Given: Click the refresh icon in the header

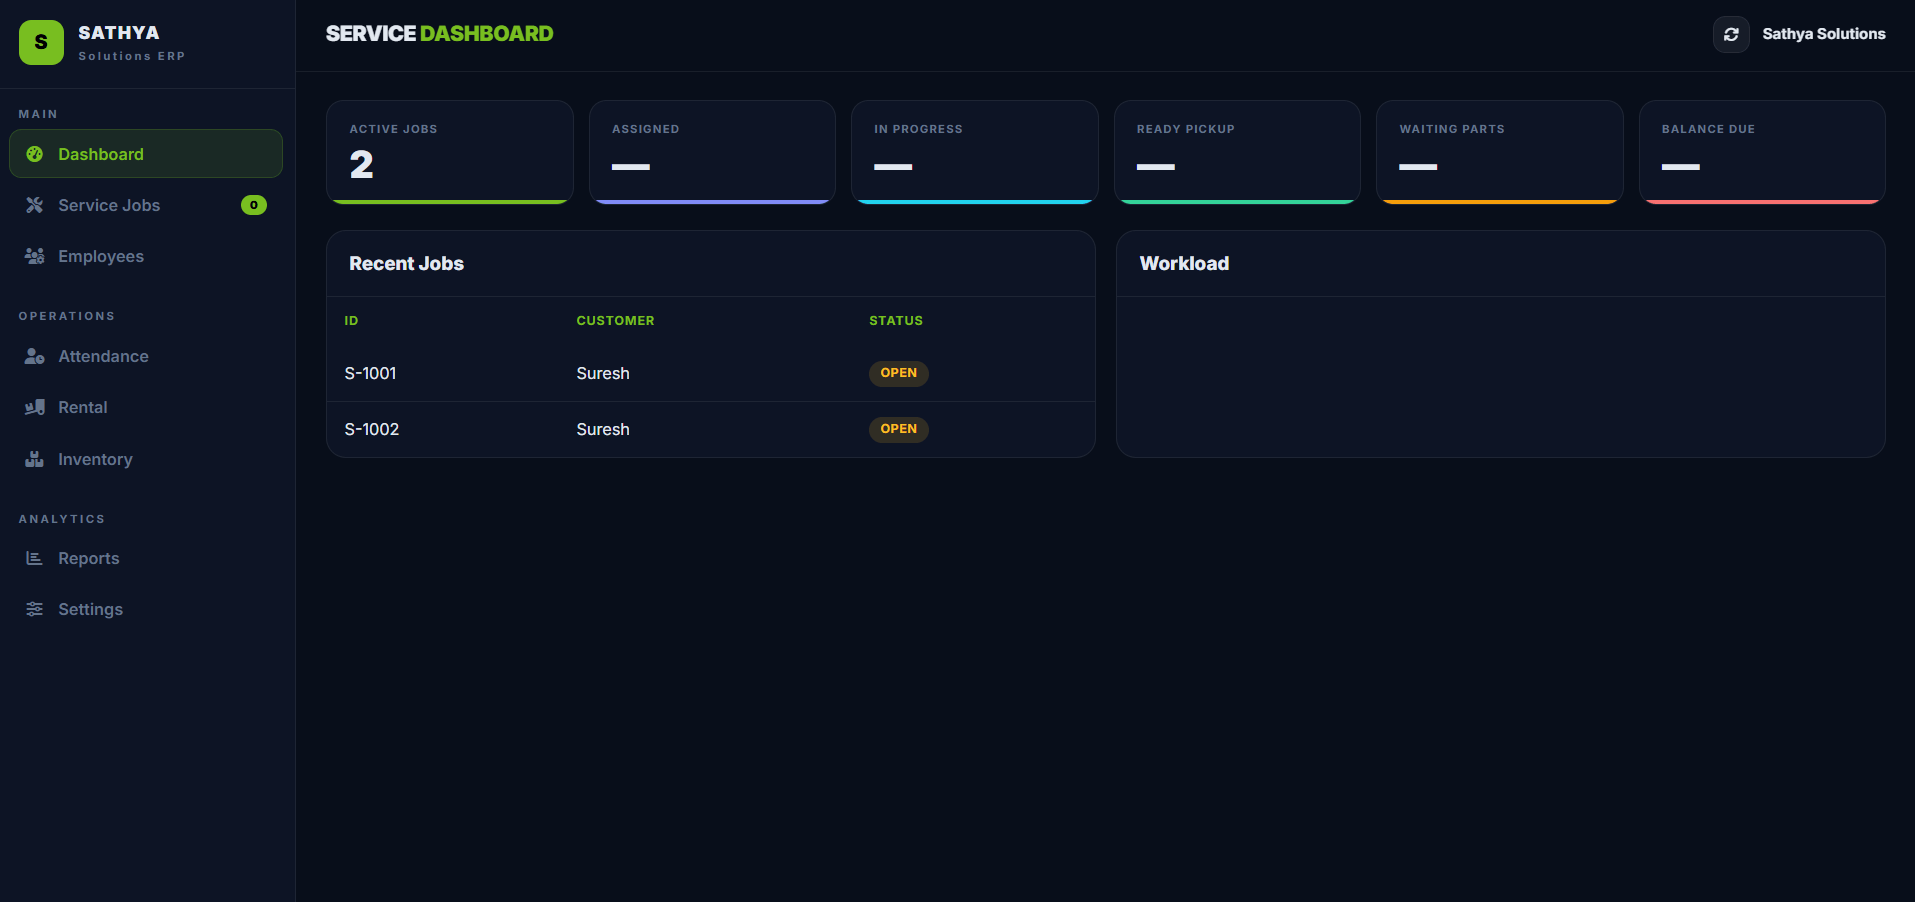Looking at the screenshot, I should [x=1731, y=34].
